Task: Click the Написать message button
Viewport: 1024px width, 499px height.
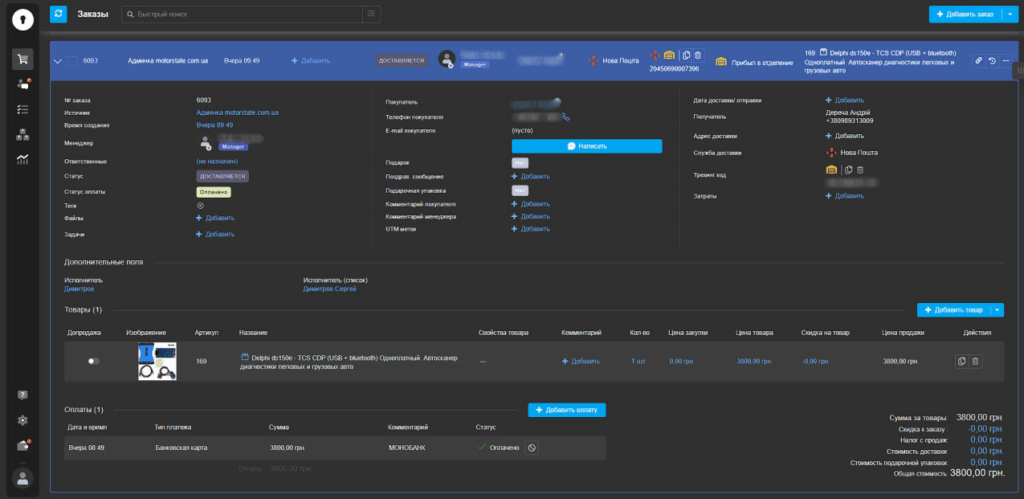Action: [x=586, y=146]
